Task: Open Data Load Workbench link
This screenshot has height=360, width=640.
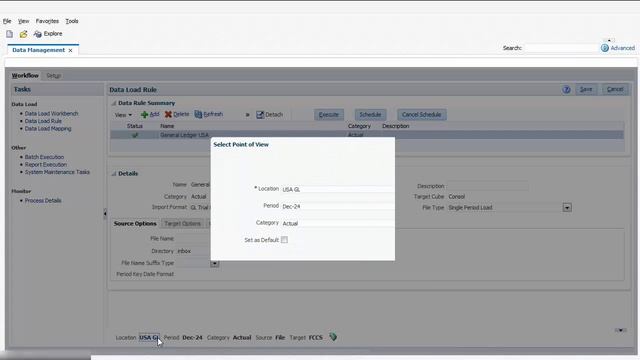Action: (x=51, y=113)
